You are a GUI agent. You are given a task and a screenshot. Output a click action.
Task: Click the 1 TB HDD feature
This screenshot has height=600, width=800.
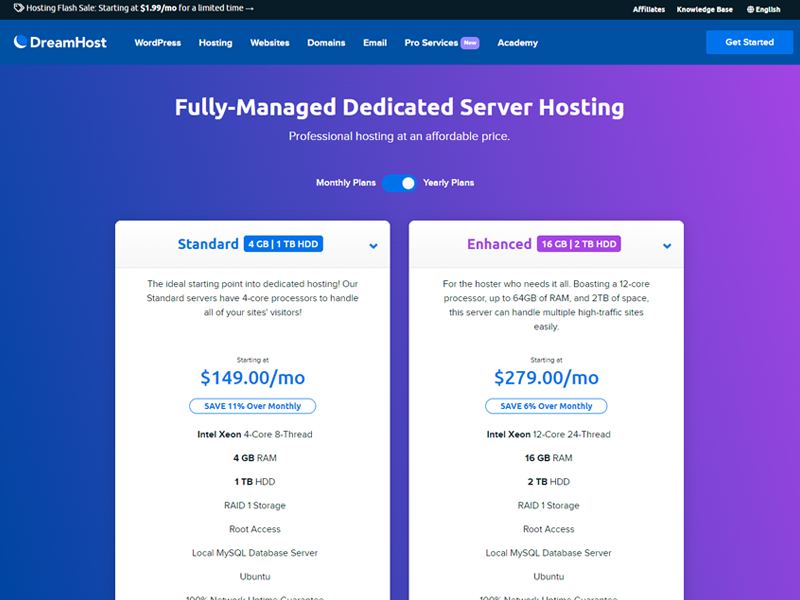tap(255, 482)
